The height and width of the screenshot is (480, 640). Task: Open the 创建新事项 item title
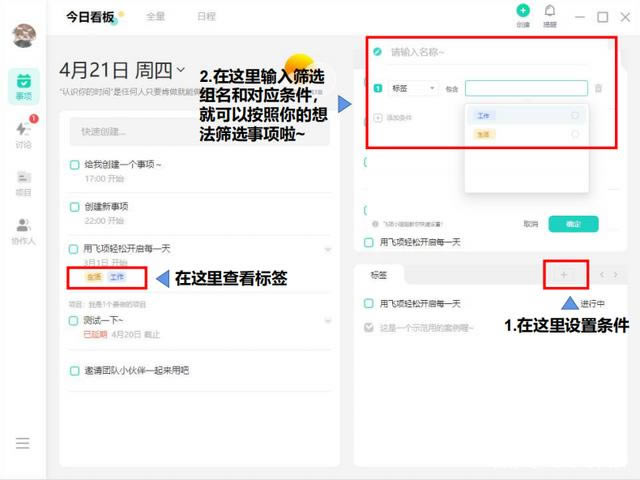point(106,207)
